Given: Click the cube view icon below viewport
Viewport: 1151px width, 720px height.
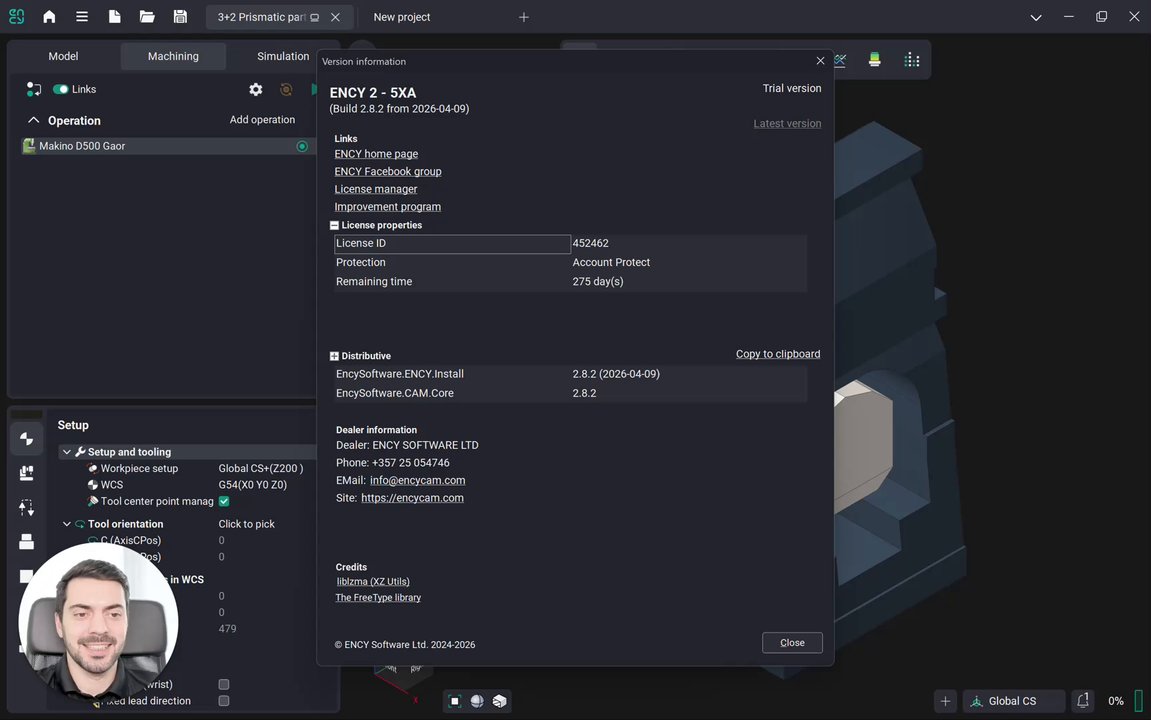Looking at the screenshot, I should pos(499,701).
